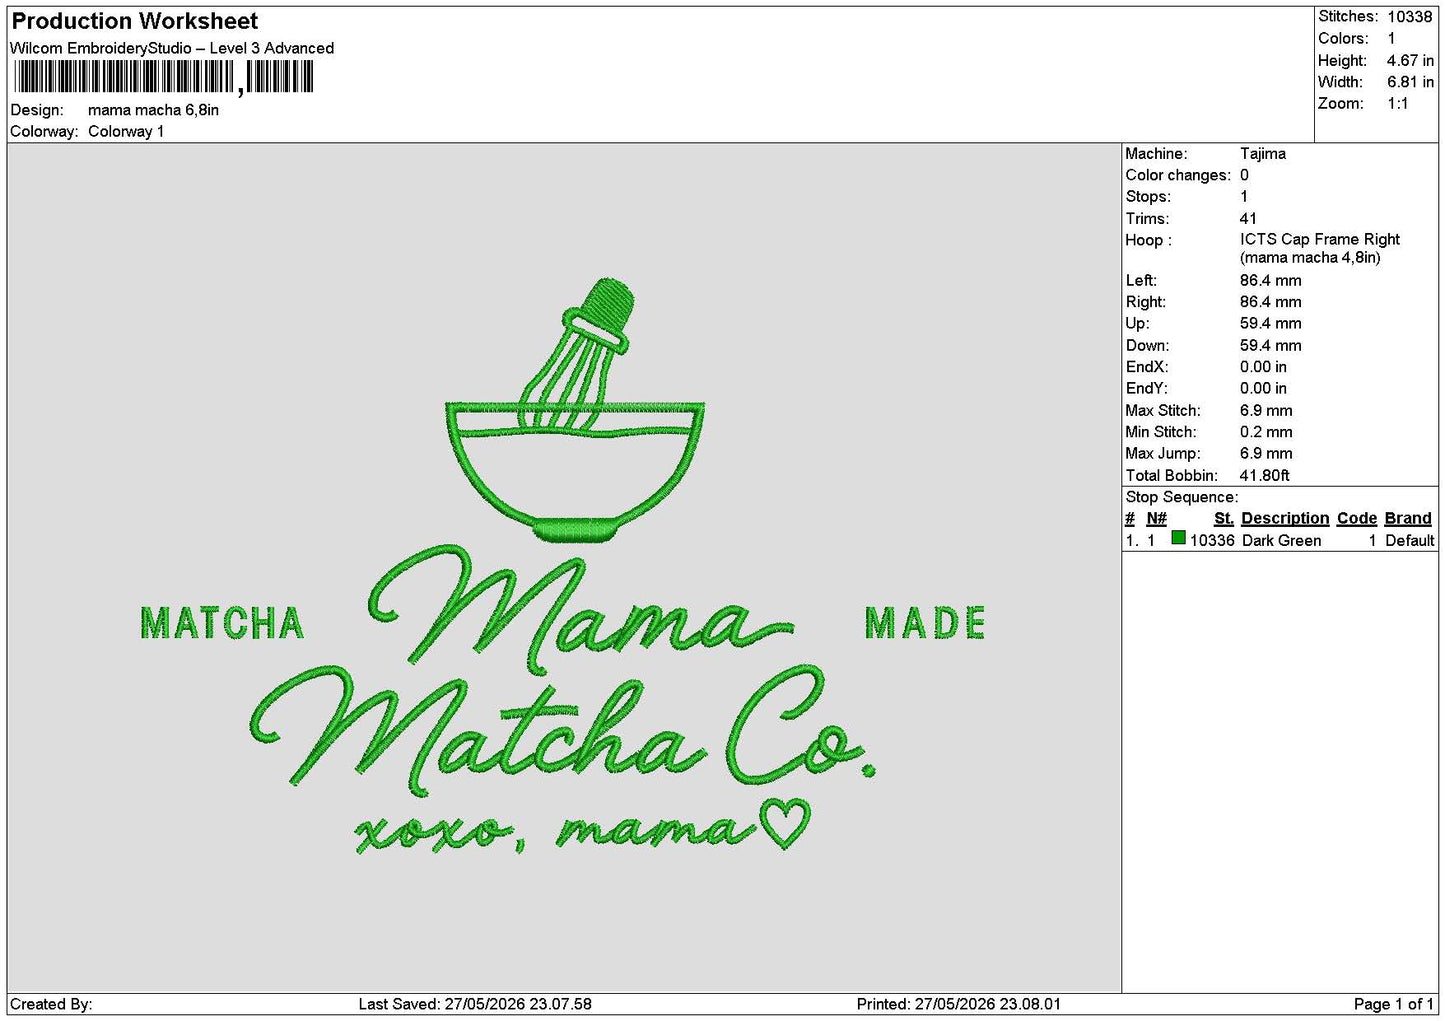Click the Min Stitch value '0.2 mm'
Image resolution: width=1445 pixels, height=1021 pixels.
point(1266,432)
